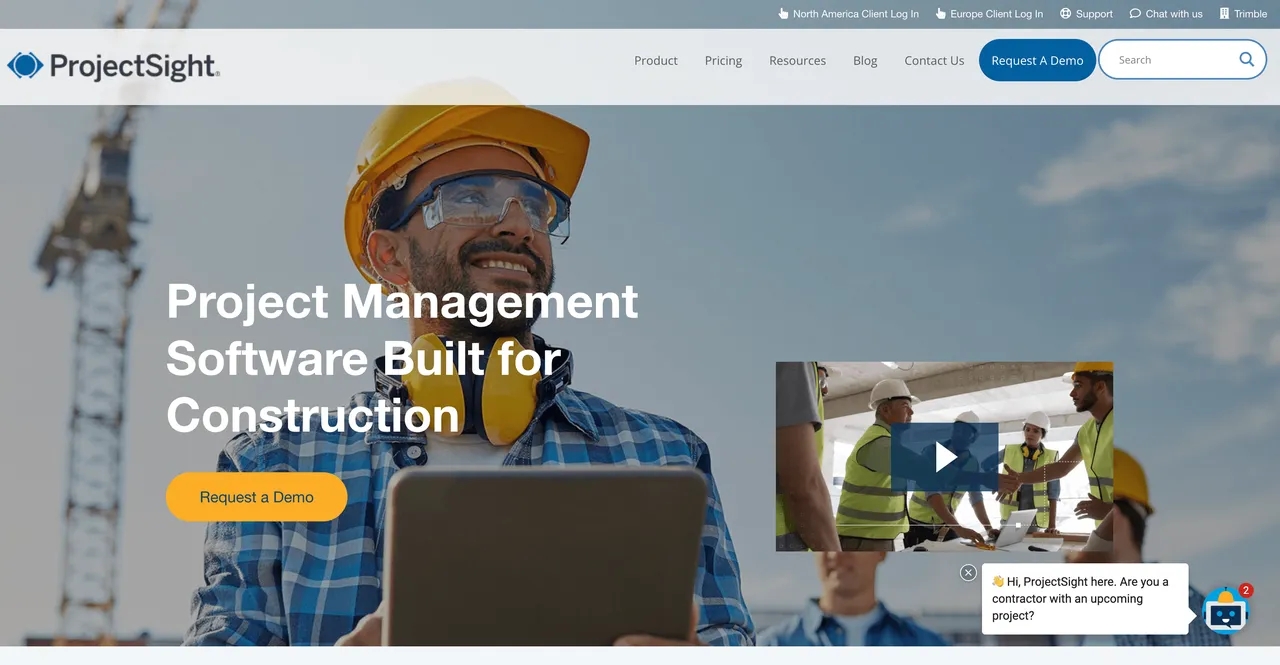Click the Trimble building icon
This screenshot has height=665, width=1280.
(1224, 14)
